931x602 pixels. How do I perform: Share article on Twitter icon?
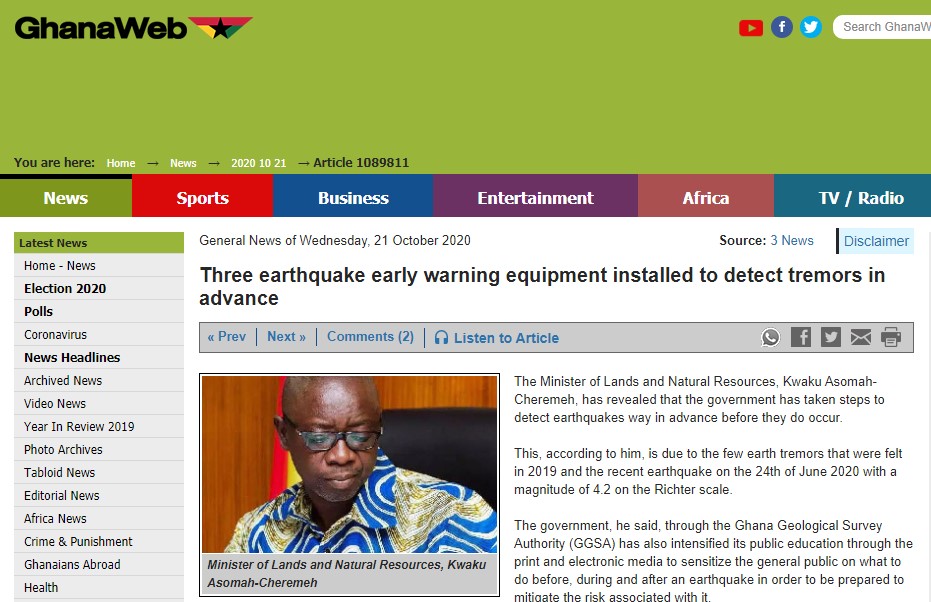[x=831, y=337]
